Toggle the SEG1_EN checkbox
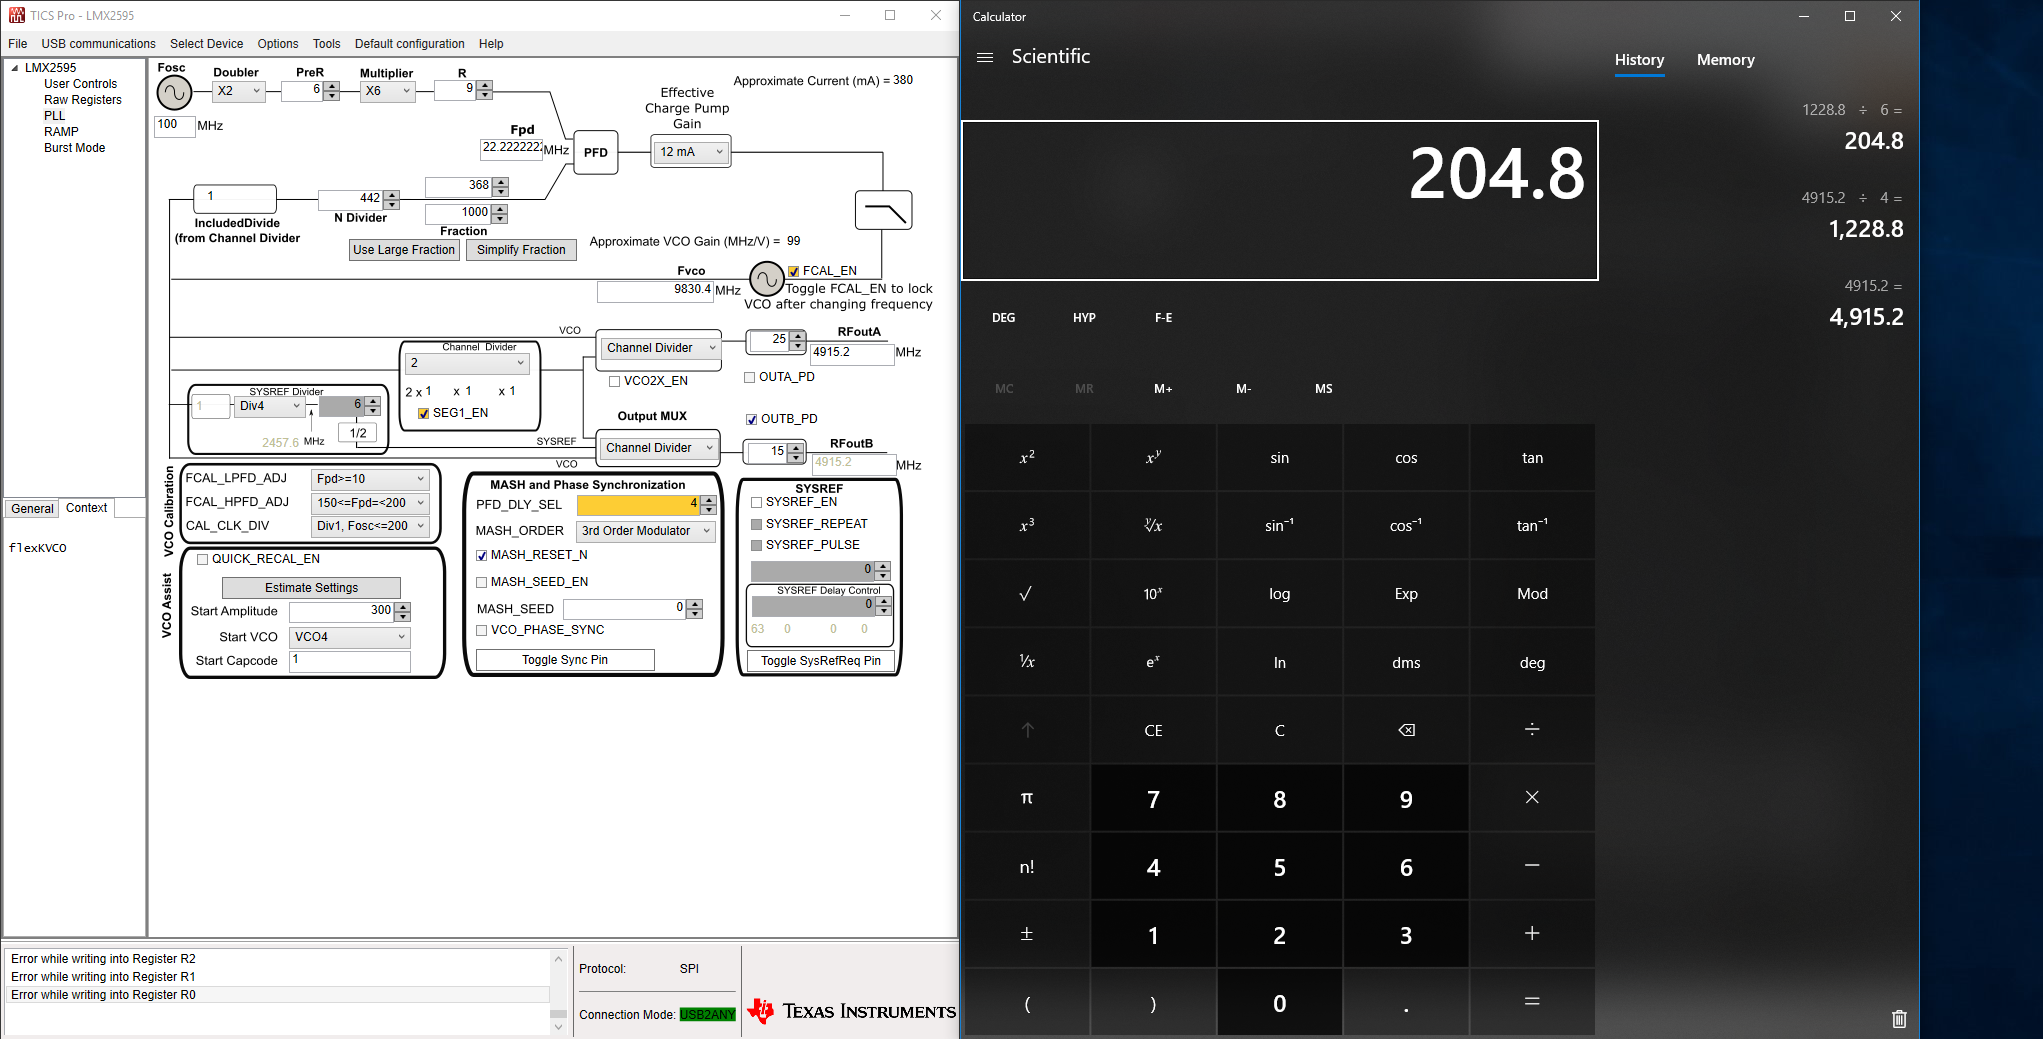The image size is (2043, 1039). click(424, 413)
